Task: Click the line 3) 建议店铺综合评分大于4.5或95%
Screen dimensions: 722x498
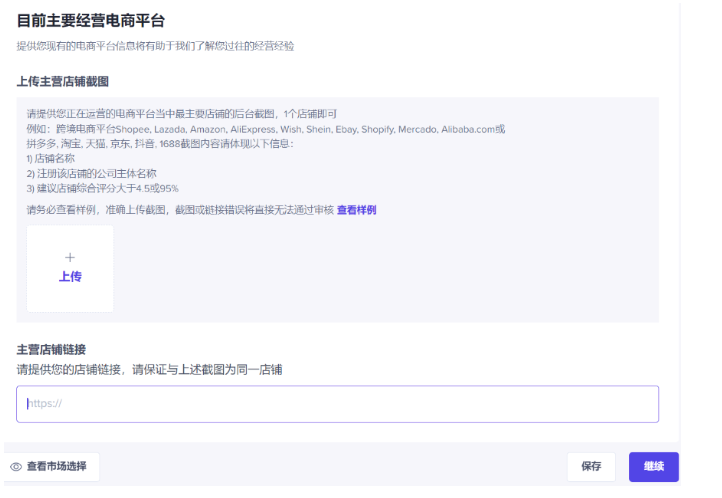Action: click(x=102, y=188)
